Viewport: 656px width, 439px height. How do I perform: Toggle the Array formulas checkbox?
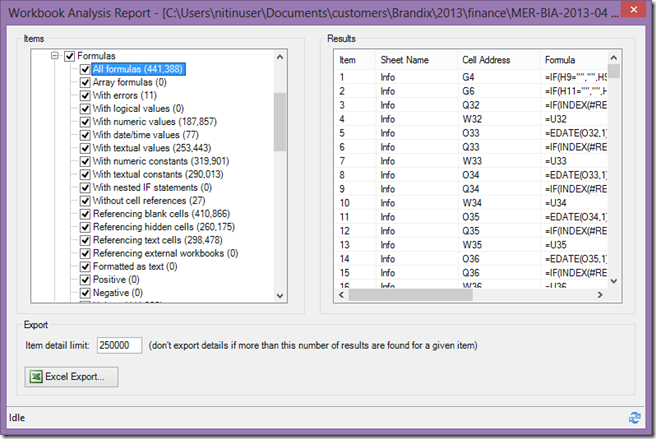click(x=85, y=82)
